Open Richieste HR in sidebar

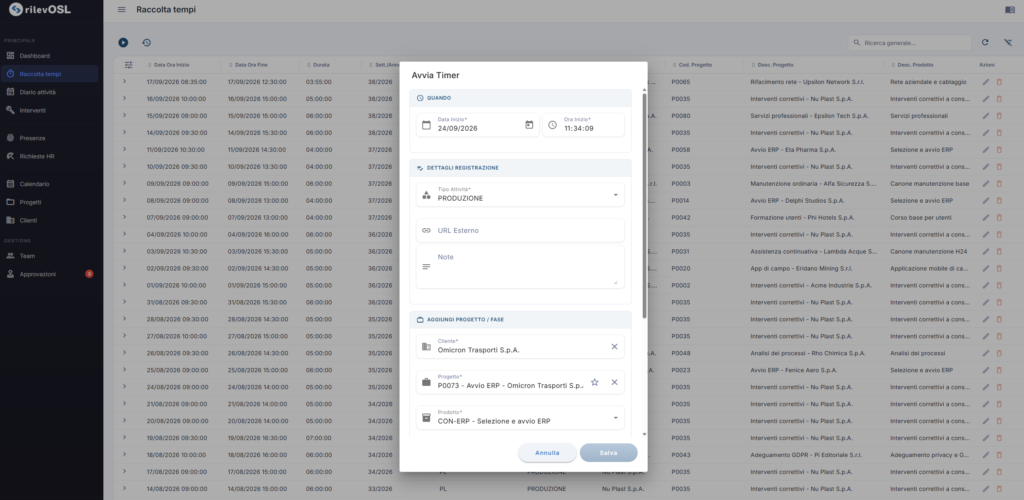pos(50,156)
